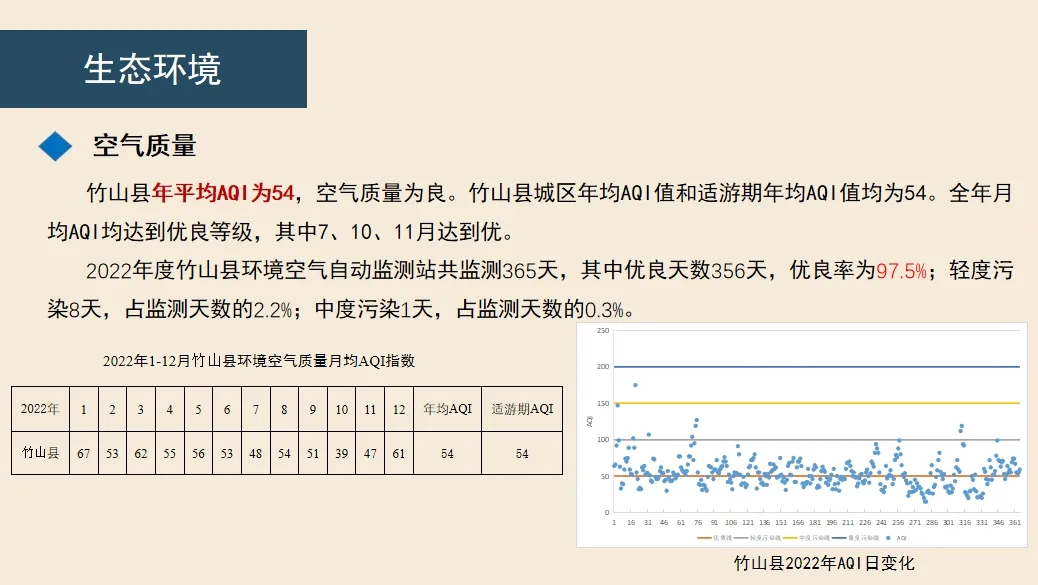The width and height of the screenshot is (1038, 585).
Task: Click chart caption 竹山县2022年AQI日变化
Action: [824, 563]
